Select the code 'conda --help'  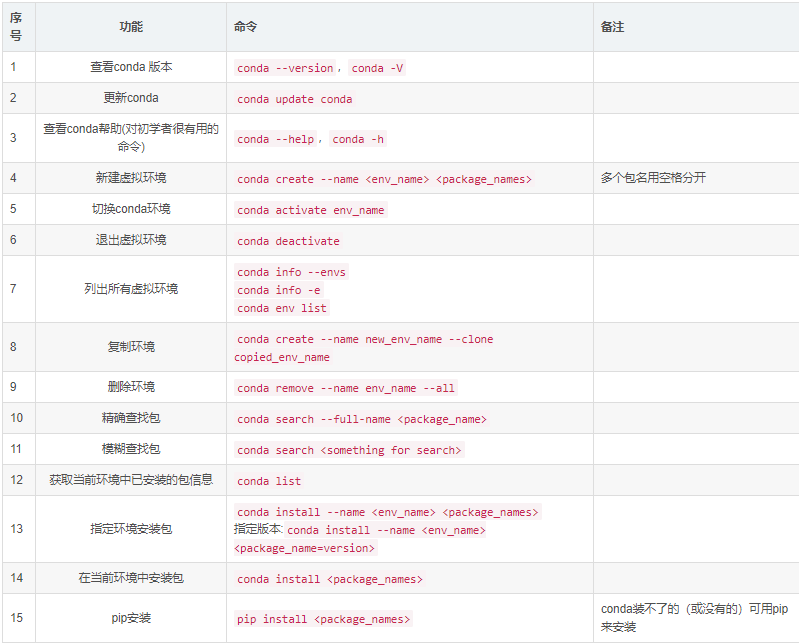click(x=276, y=139)
